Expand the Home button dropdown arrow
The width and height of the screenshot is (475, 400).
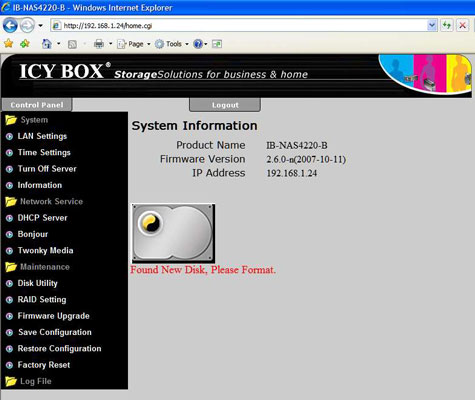point(58,44)
